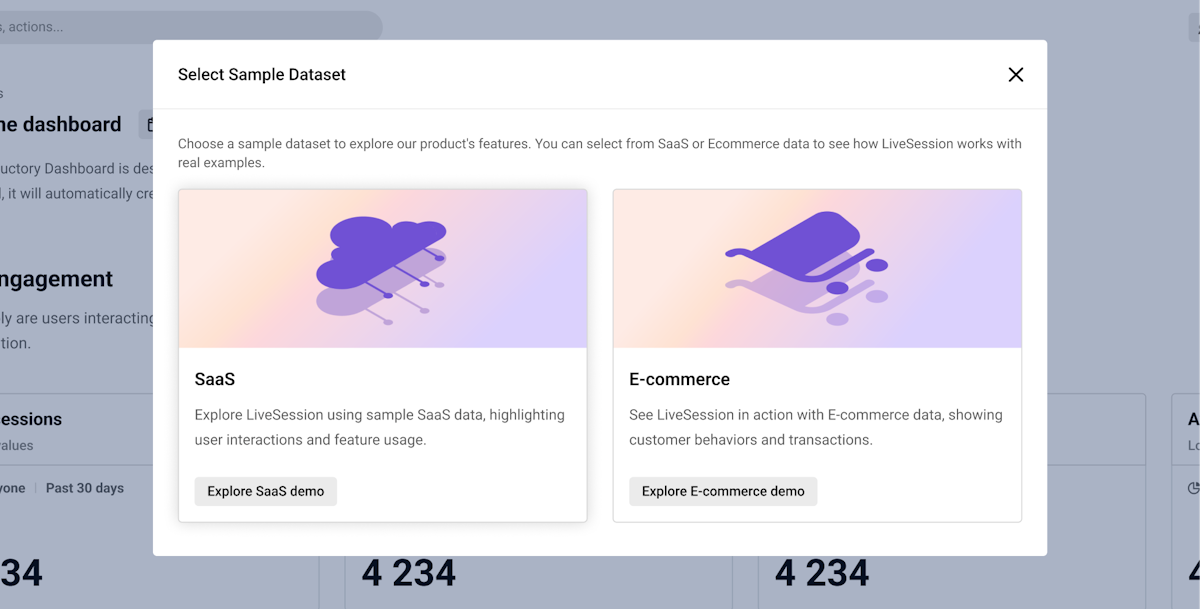This screenshot has height=609, width=1200.
Task: Close the Select Sample Dataset dialog
Action: [x=1016, y=75]
